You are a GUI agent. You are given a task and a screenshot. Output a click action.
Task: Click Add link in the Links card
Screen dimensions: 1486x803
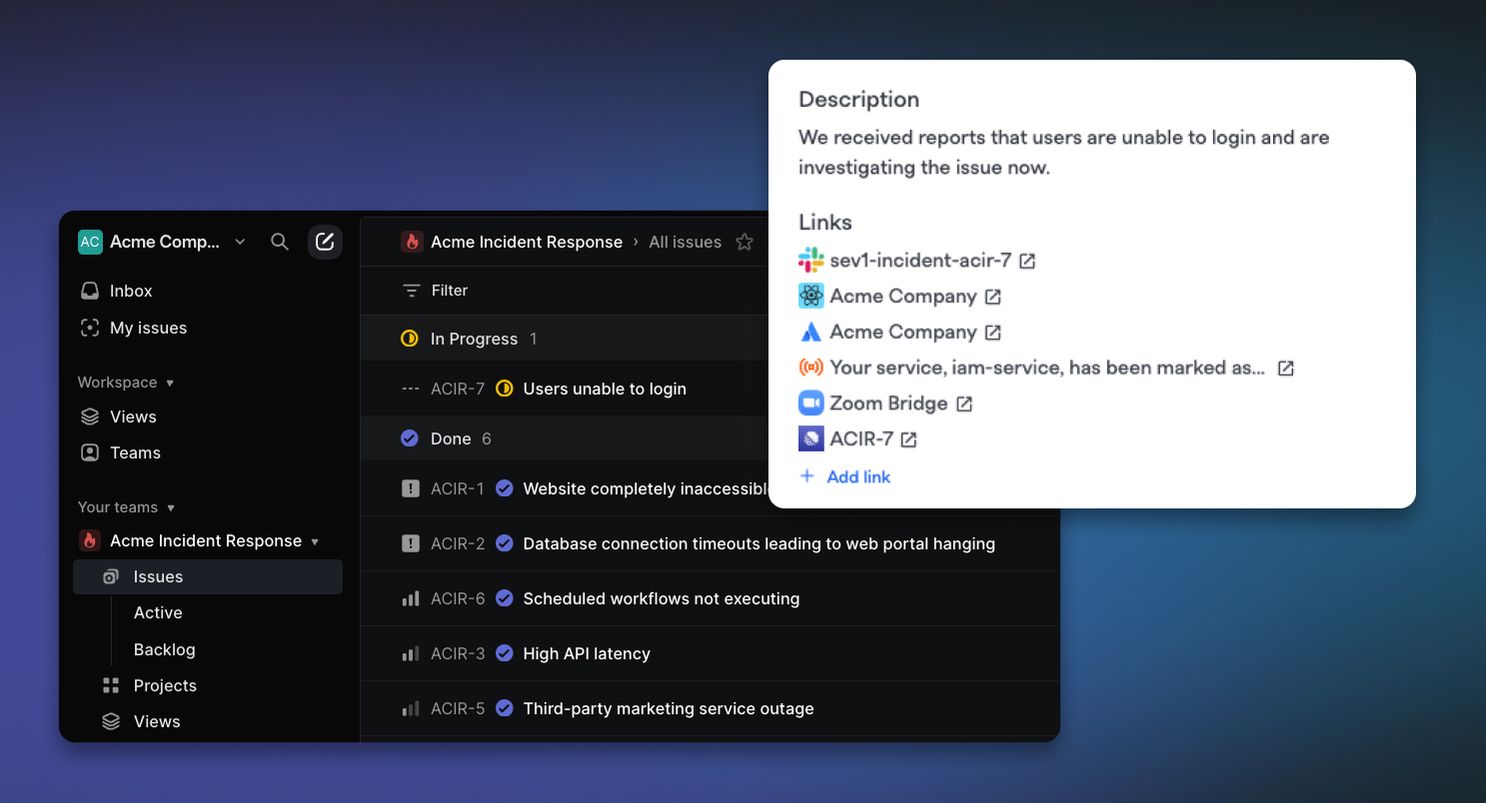[x=845, y=477]
